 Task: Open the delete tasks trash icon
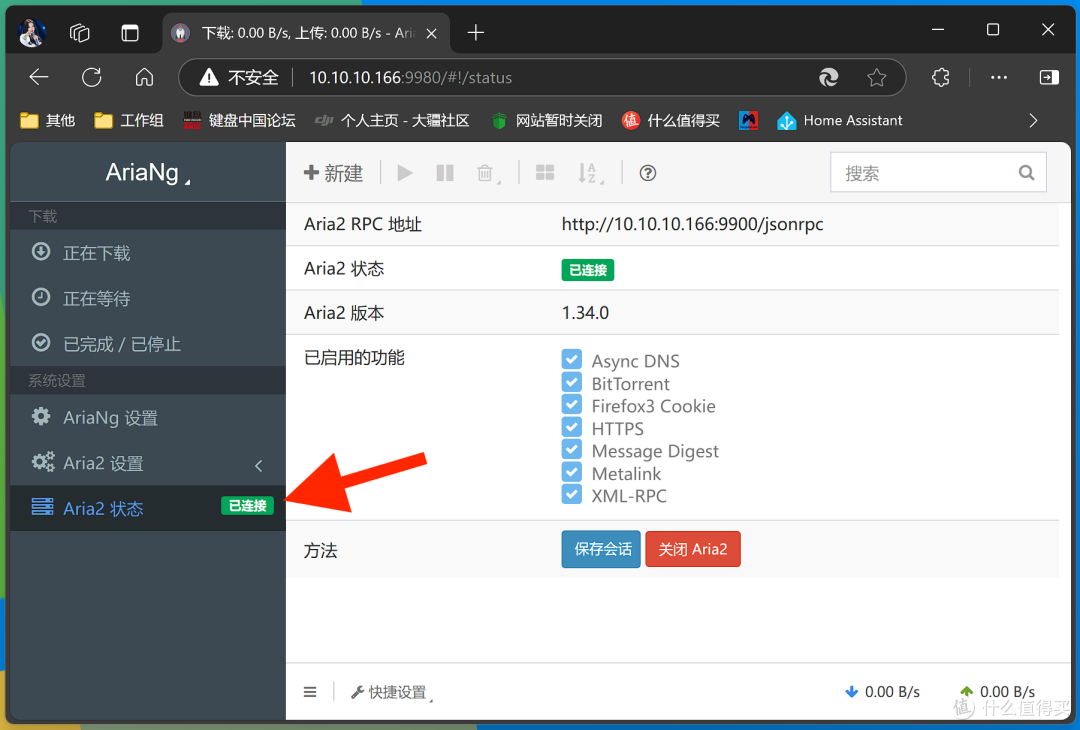coord(485,172)
